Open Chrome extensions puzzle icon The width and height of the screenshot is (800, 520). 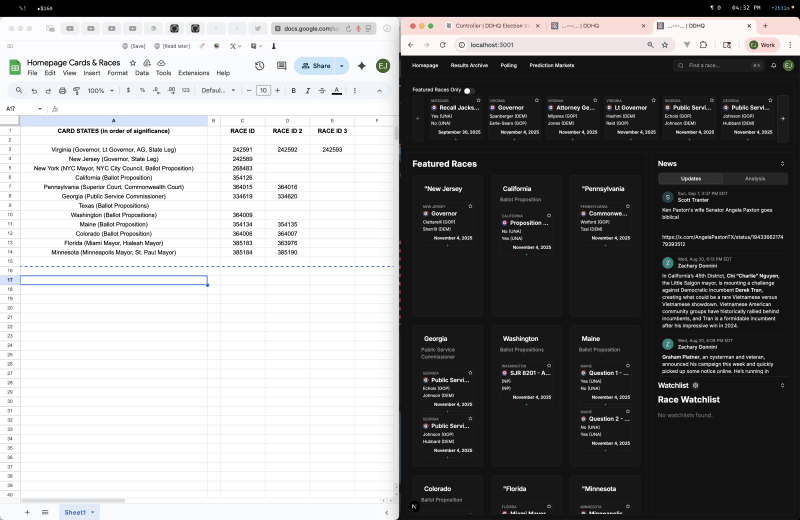tap(704, 45)
